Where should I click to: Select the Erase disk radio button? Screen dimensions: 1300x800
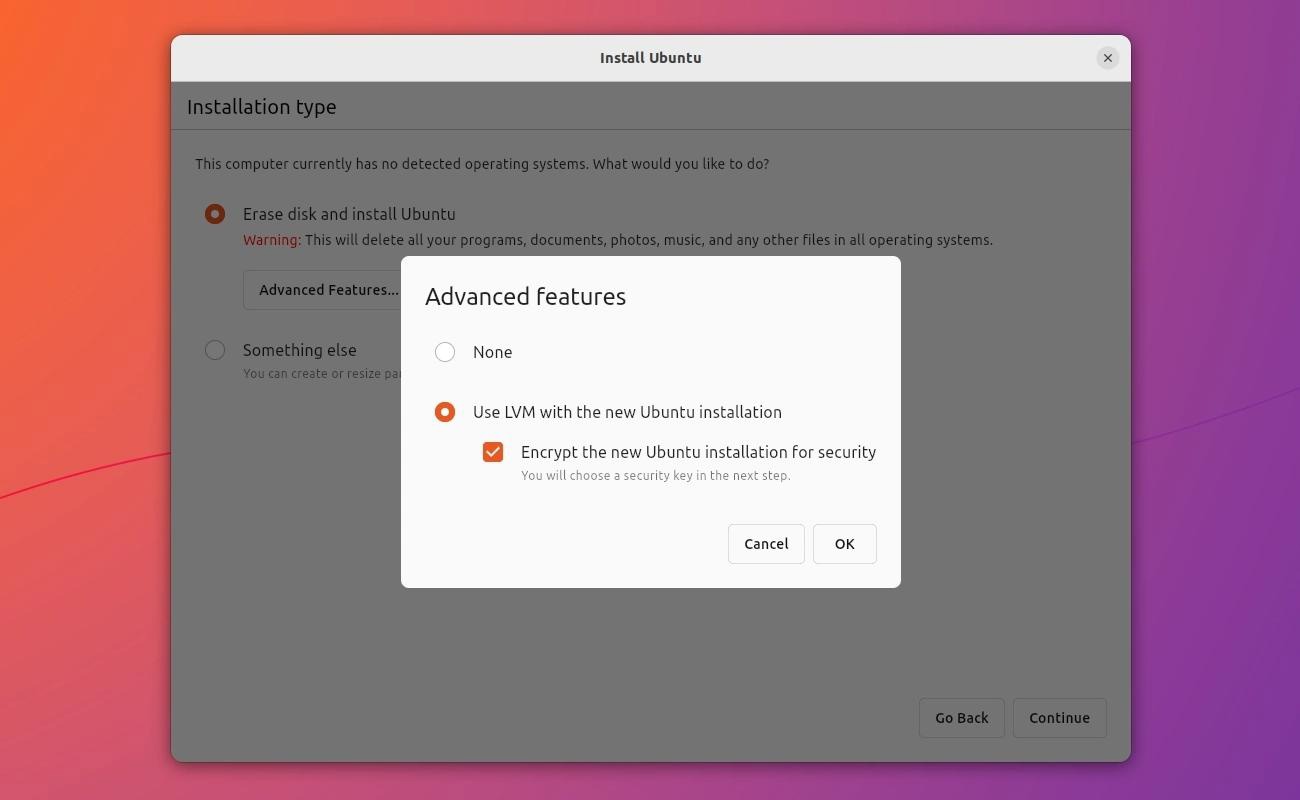coord(215,214)
